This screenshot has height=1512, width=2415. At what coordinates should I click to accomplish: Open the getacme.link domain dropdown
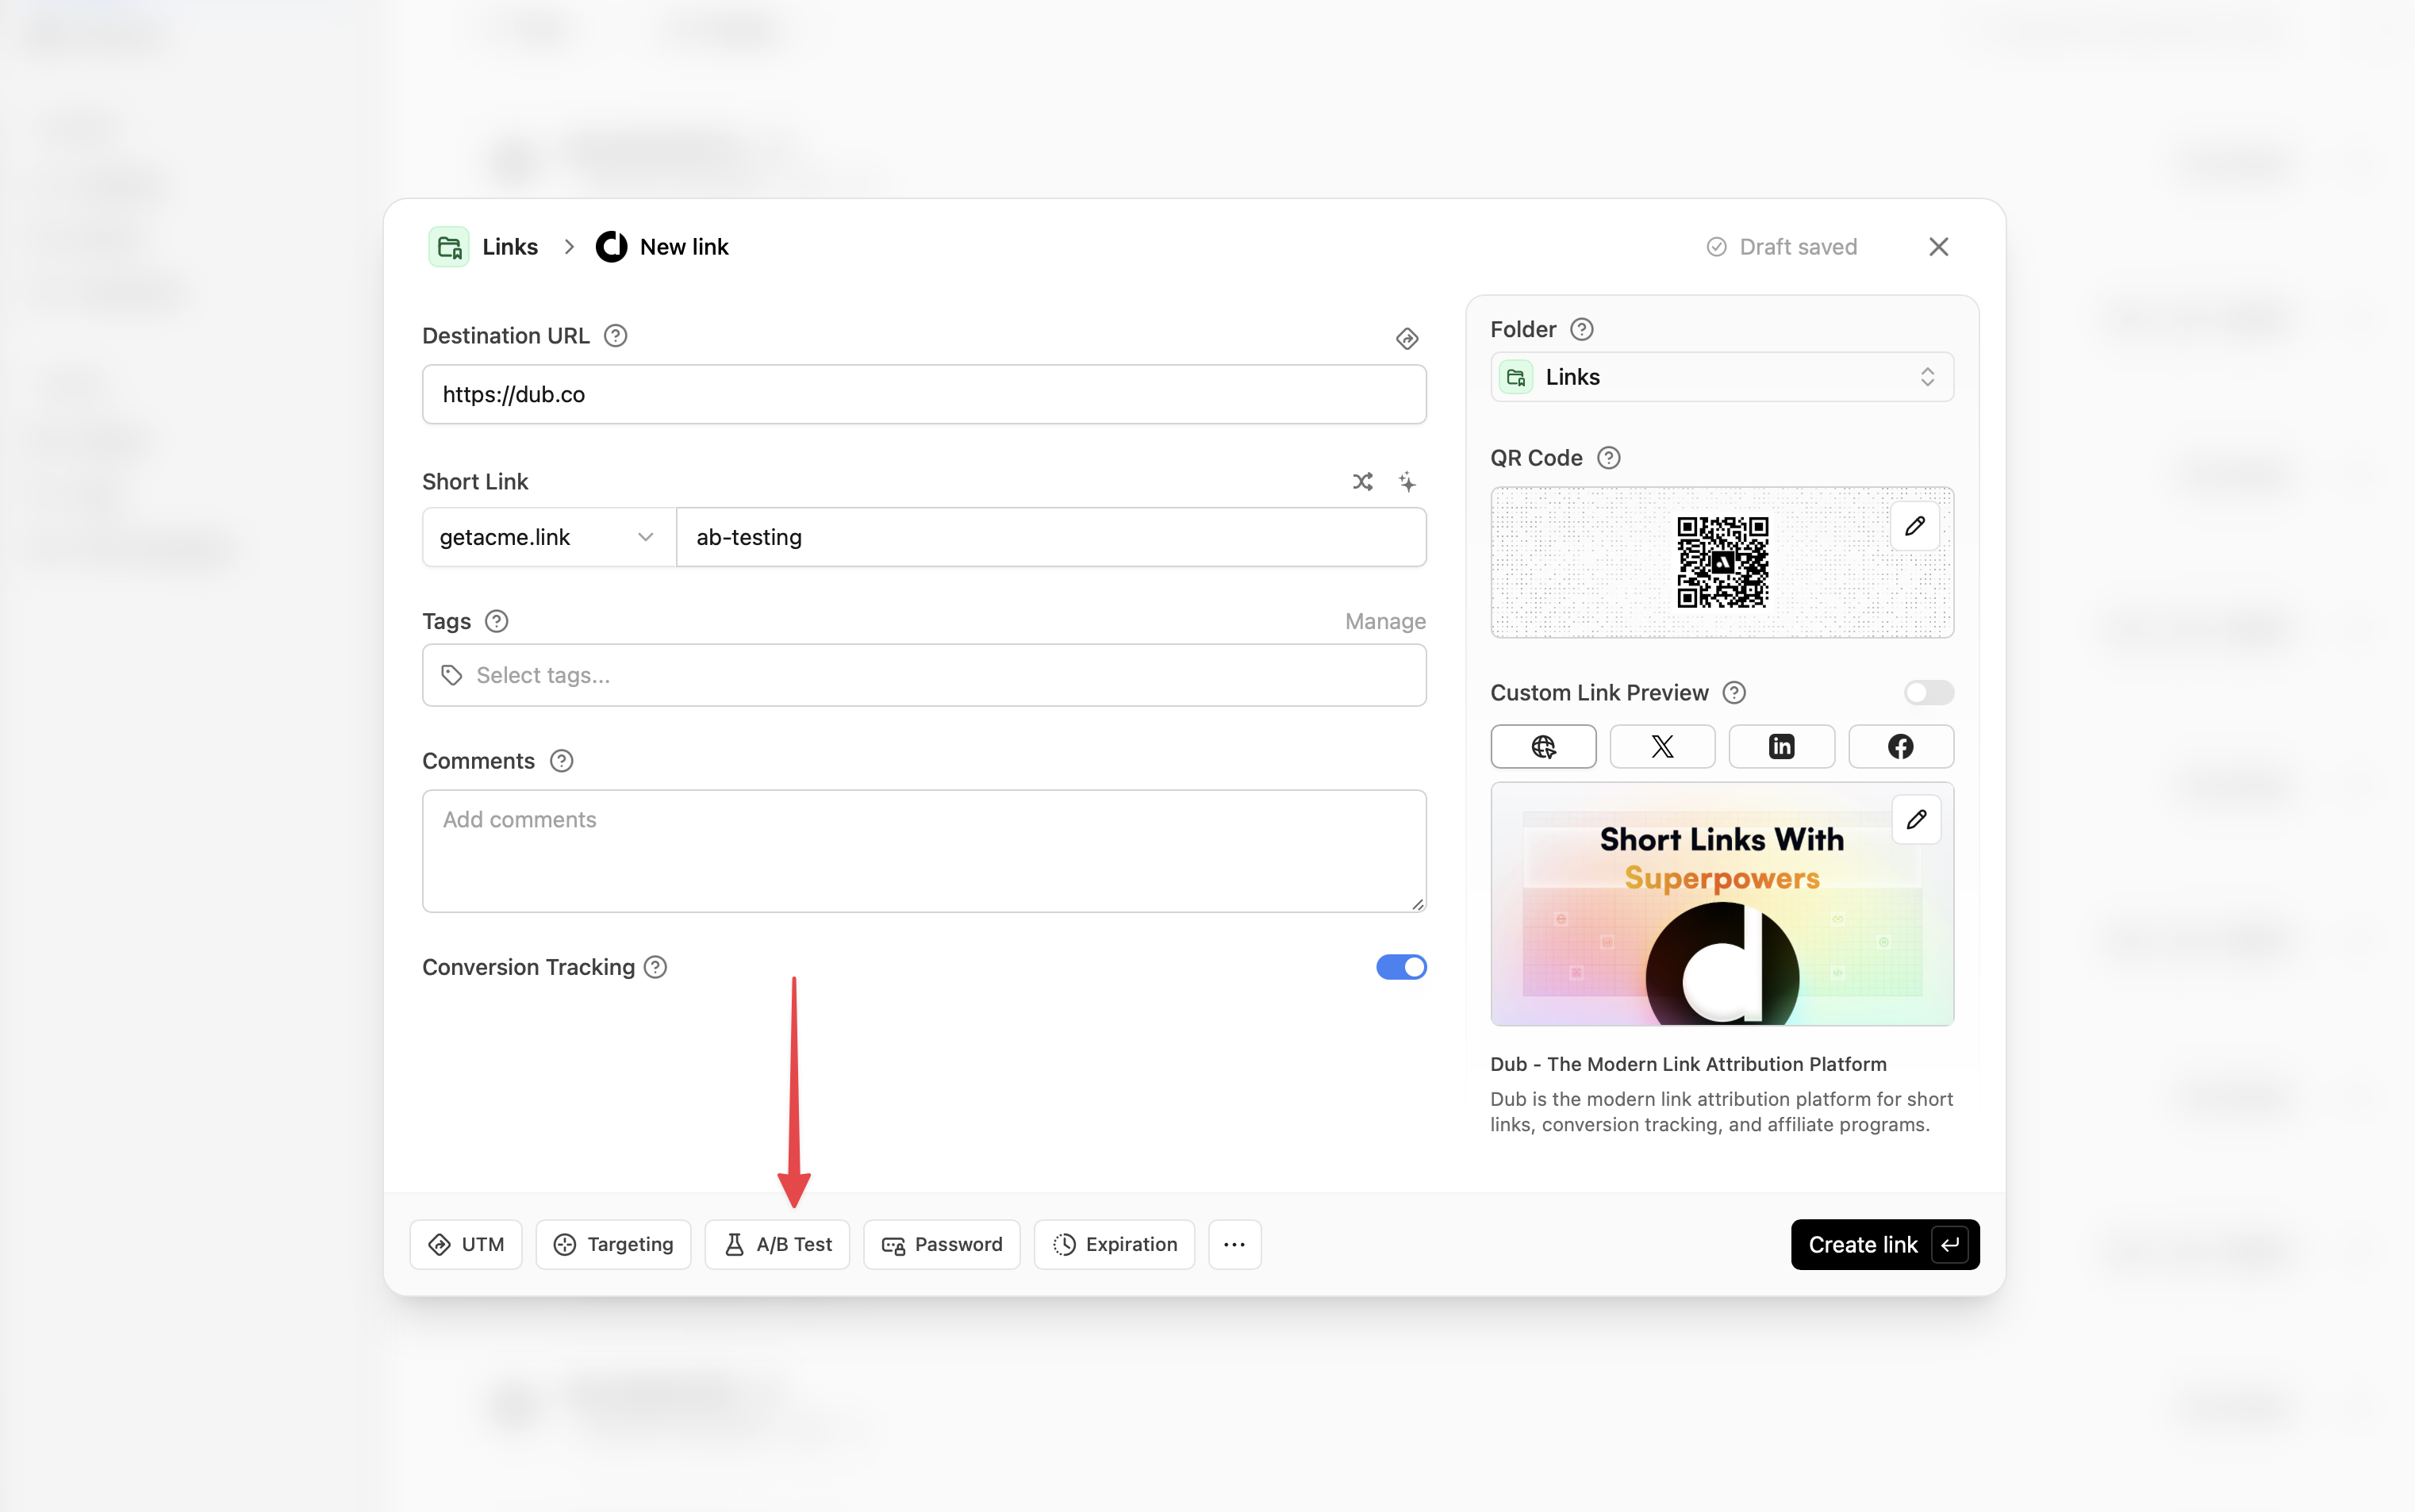(547, 537)
